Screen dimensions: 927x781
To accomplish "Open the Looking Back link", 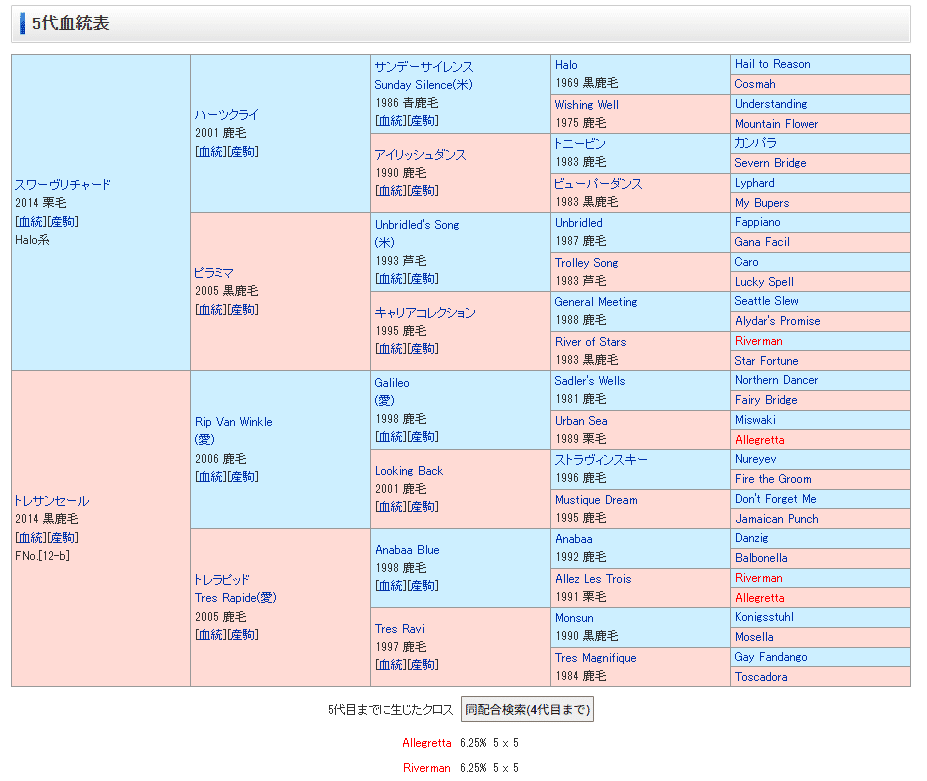I will (409, 471).
